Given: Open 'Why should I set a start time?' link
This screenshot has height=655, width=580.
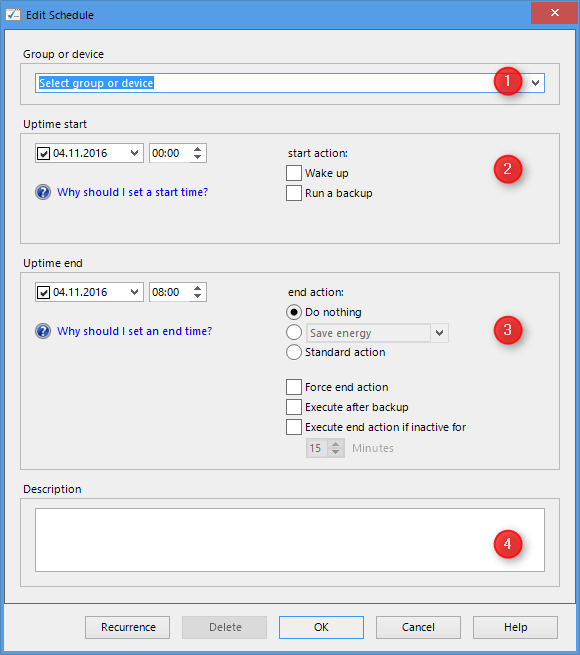Looking at the screenshot, I should pos(132,192).
